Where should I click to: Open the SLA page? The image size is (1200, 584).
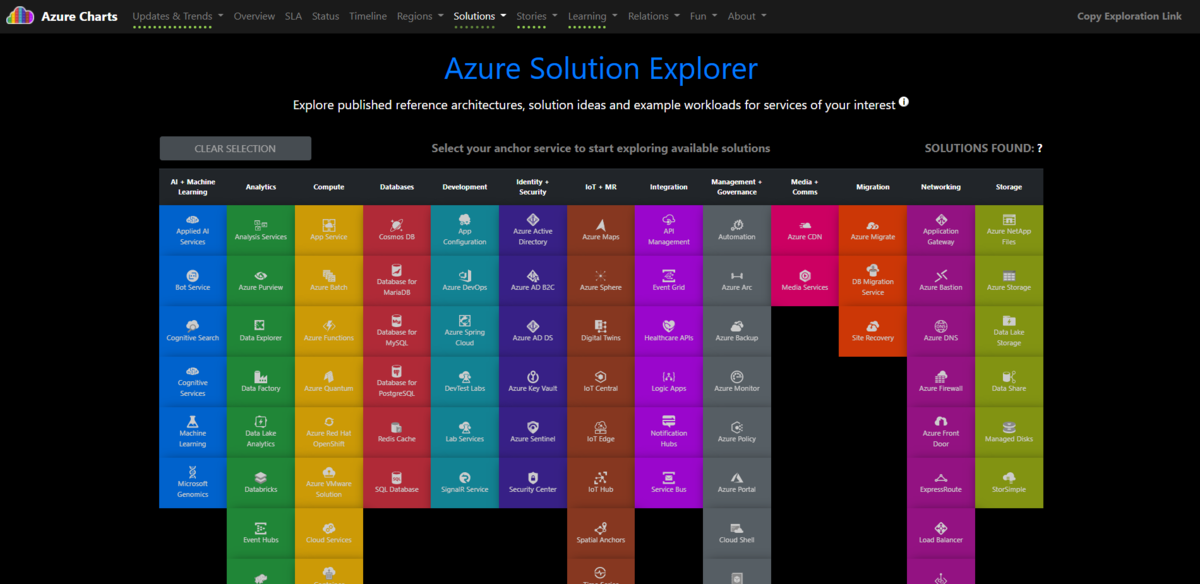click(293, 16)
